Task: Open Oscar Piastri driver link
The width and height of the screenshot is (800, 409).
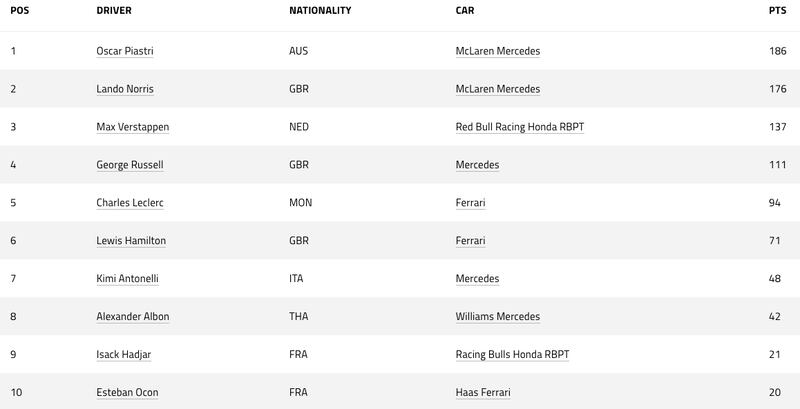Action: 125,51
